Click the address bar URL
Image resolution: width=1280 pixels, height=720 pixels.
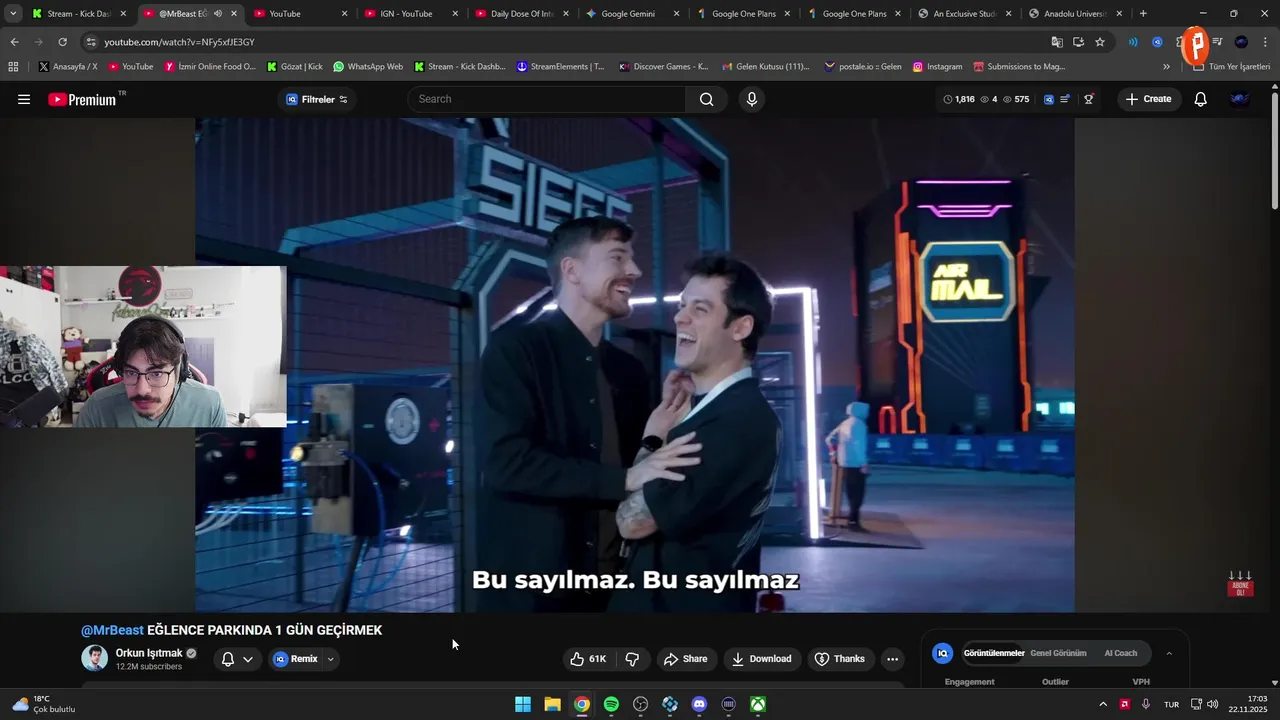click(x=179, y=42)
